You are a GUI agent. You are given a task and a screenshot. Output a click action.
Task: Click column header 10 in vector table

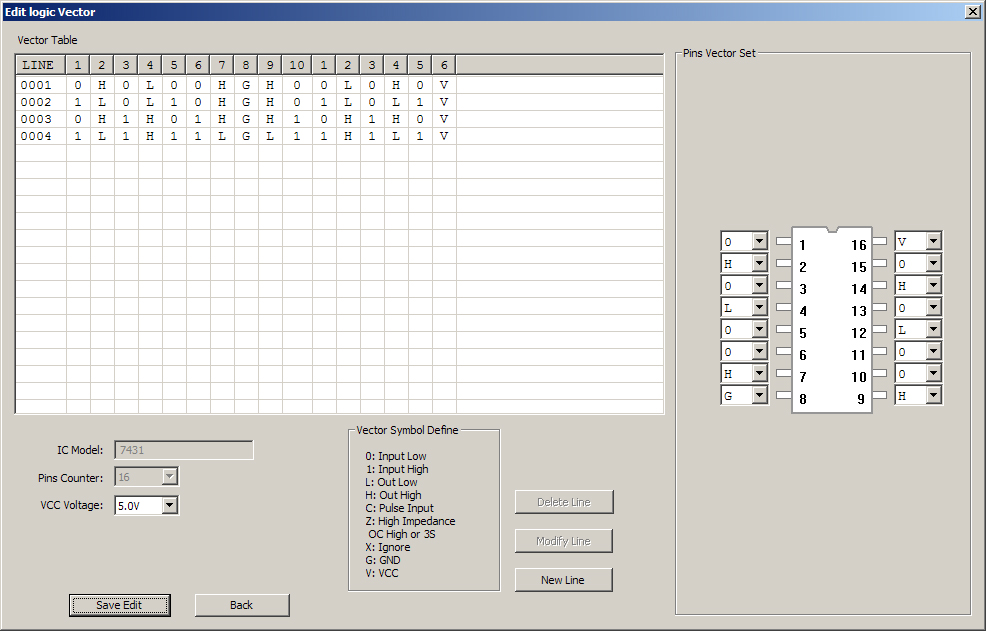(297, 65)
